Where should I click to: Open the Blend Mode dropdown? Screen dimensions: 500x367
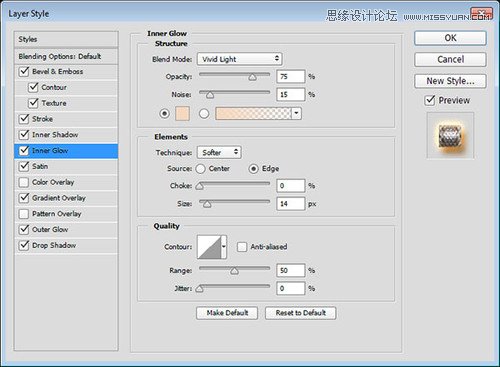pos(240,59)
